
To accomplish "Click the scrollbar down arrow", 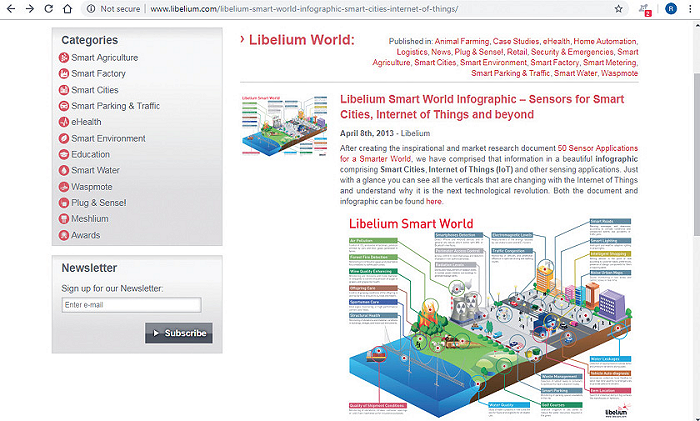I will pyautogui.click(x=696, y=417).
